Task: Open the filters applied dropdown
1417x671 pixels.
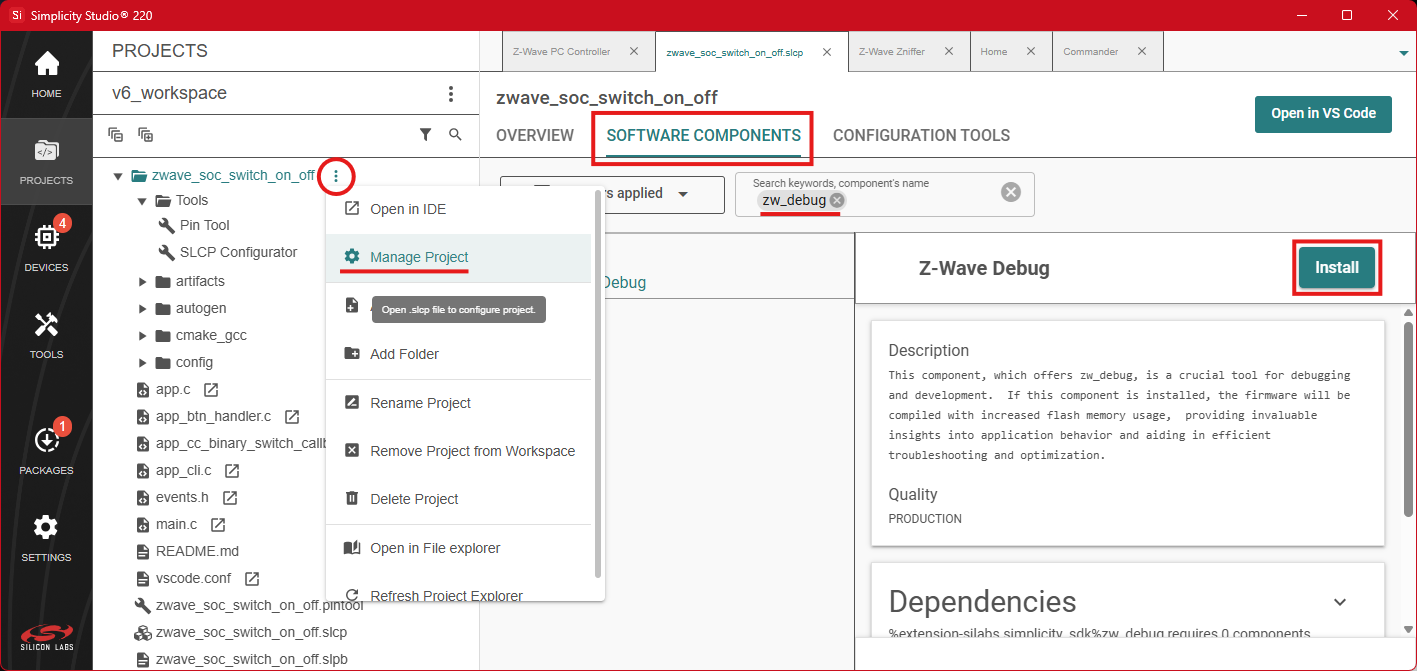Action: 683,194
